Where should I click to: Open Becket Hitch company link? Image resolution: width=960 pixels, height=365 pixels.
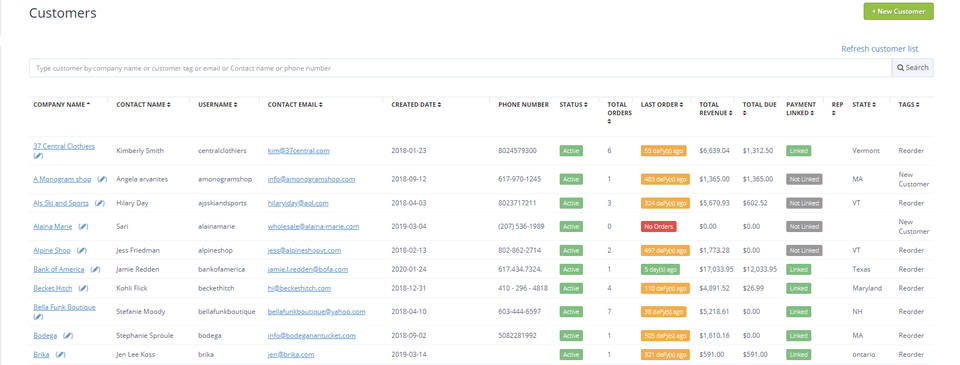53,288
